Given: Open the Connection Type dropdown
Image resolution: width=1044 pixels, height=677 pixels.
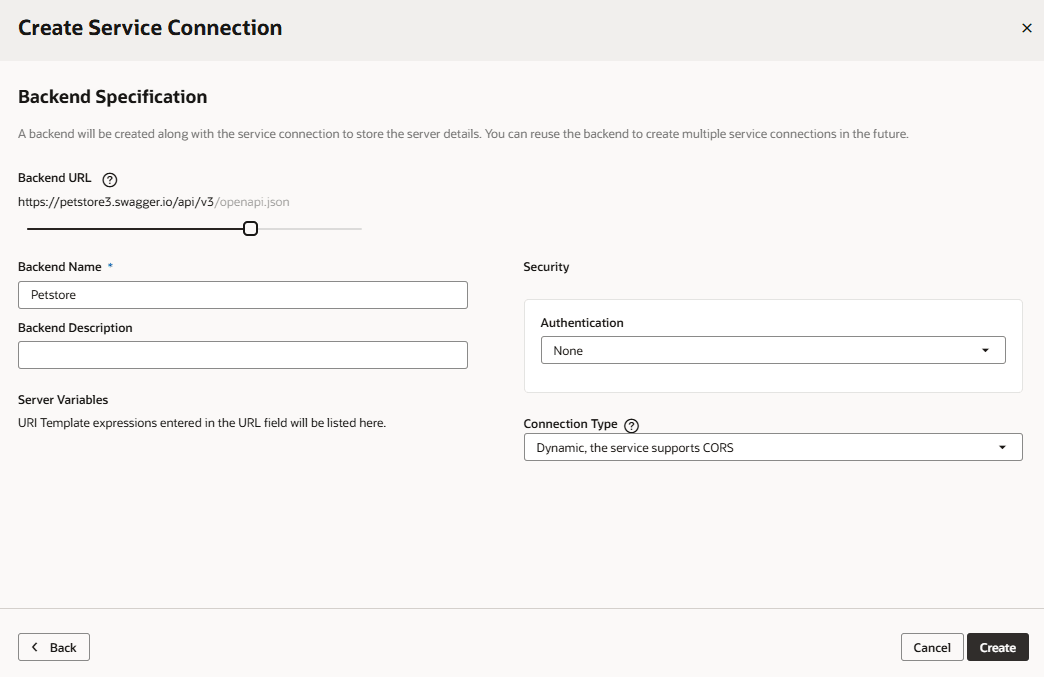Looking at the screenshot, I should pos(772,447).
